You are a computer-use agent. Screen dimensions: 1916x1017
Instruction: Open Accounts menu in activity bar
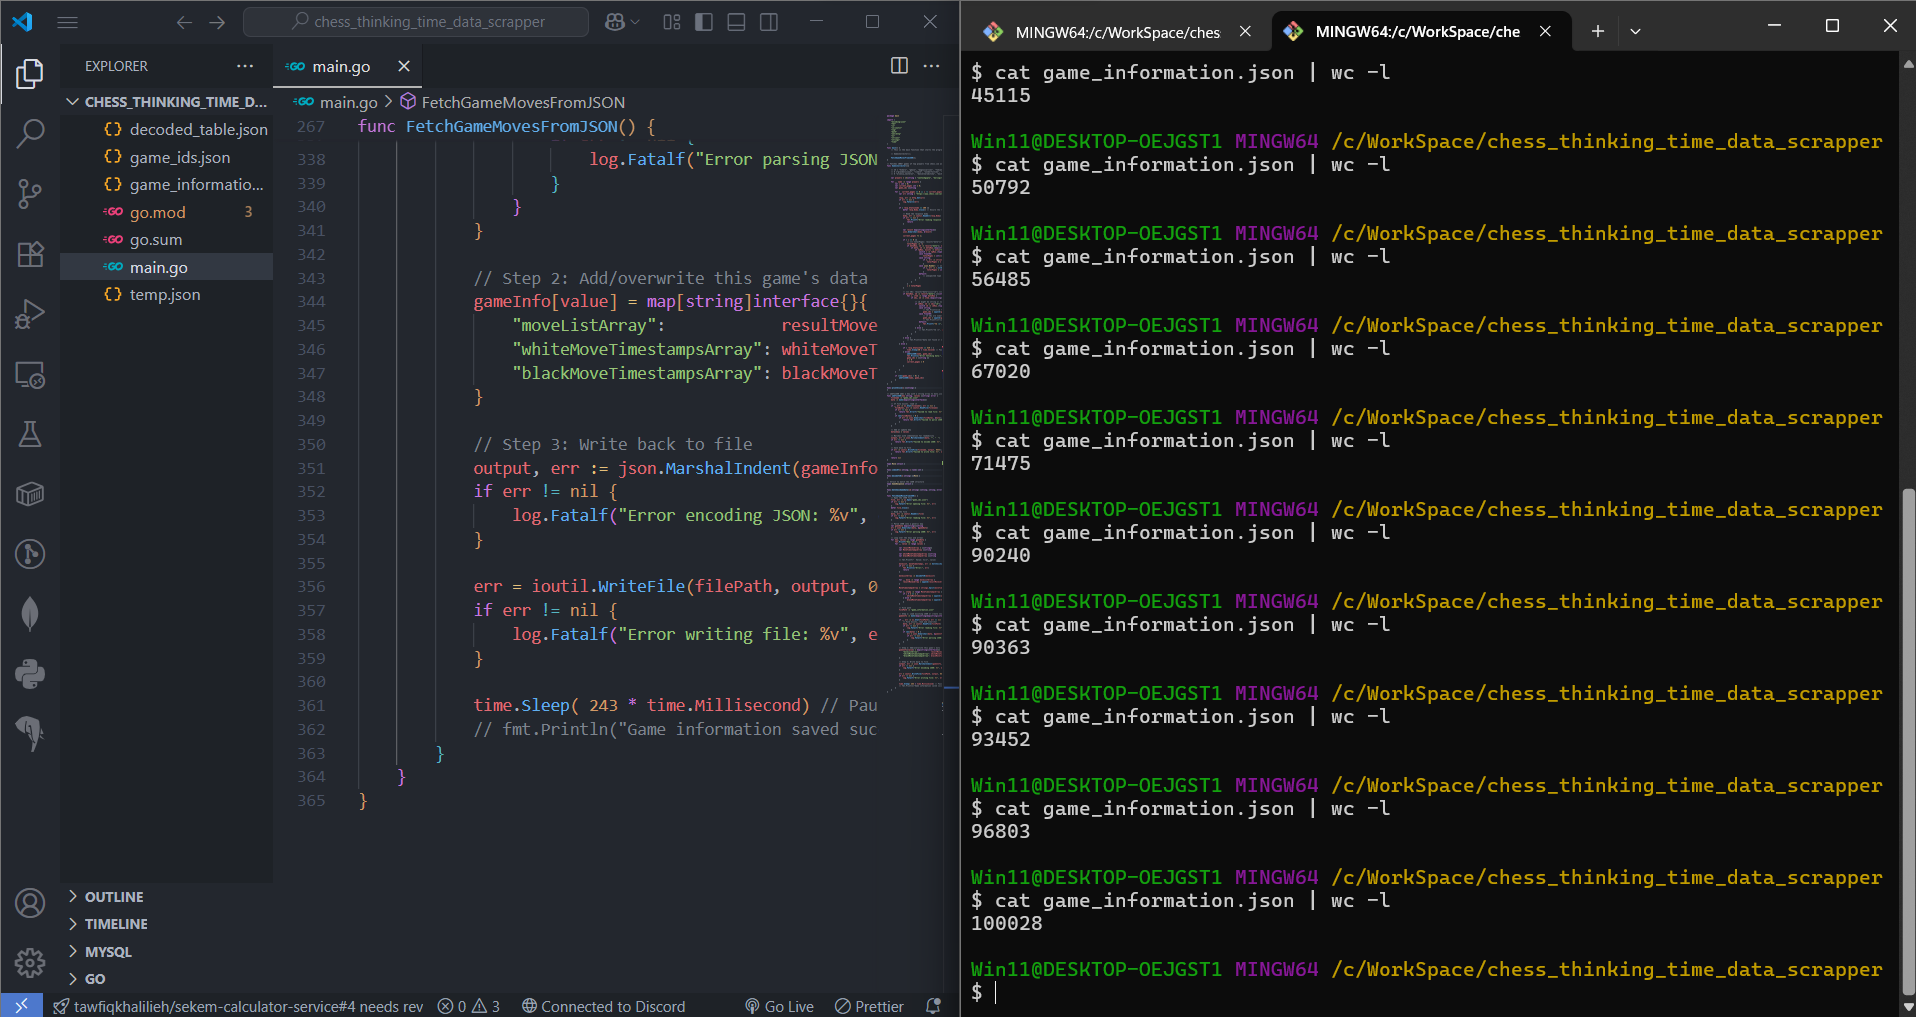point(30,903)
